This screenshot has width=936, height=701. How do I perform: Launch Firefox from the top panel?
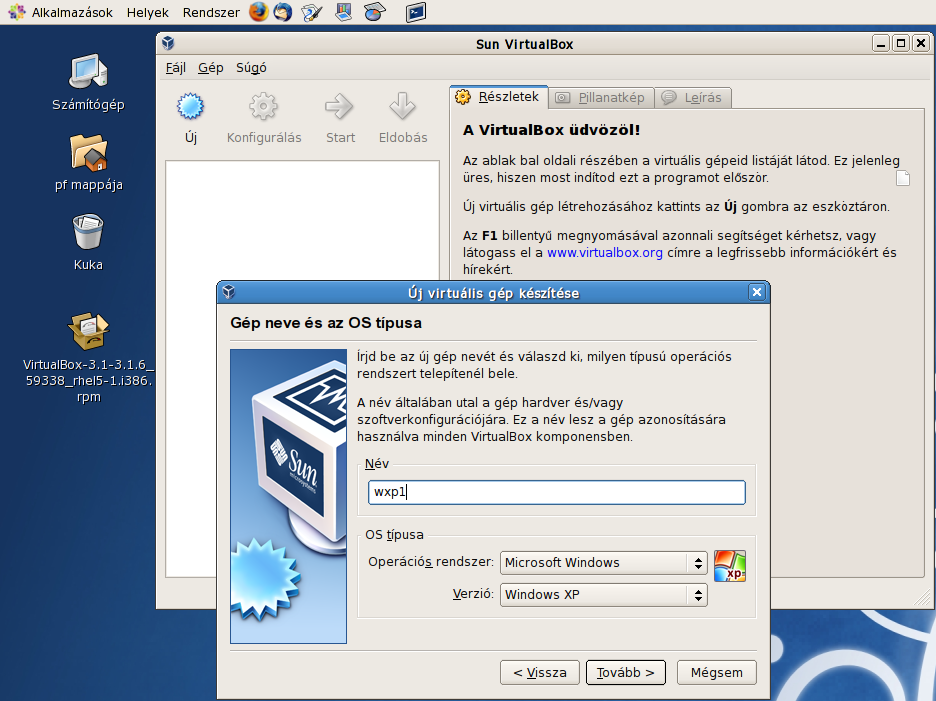click(x=259, y=13)
